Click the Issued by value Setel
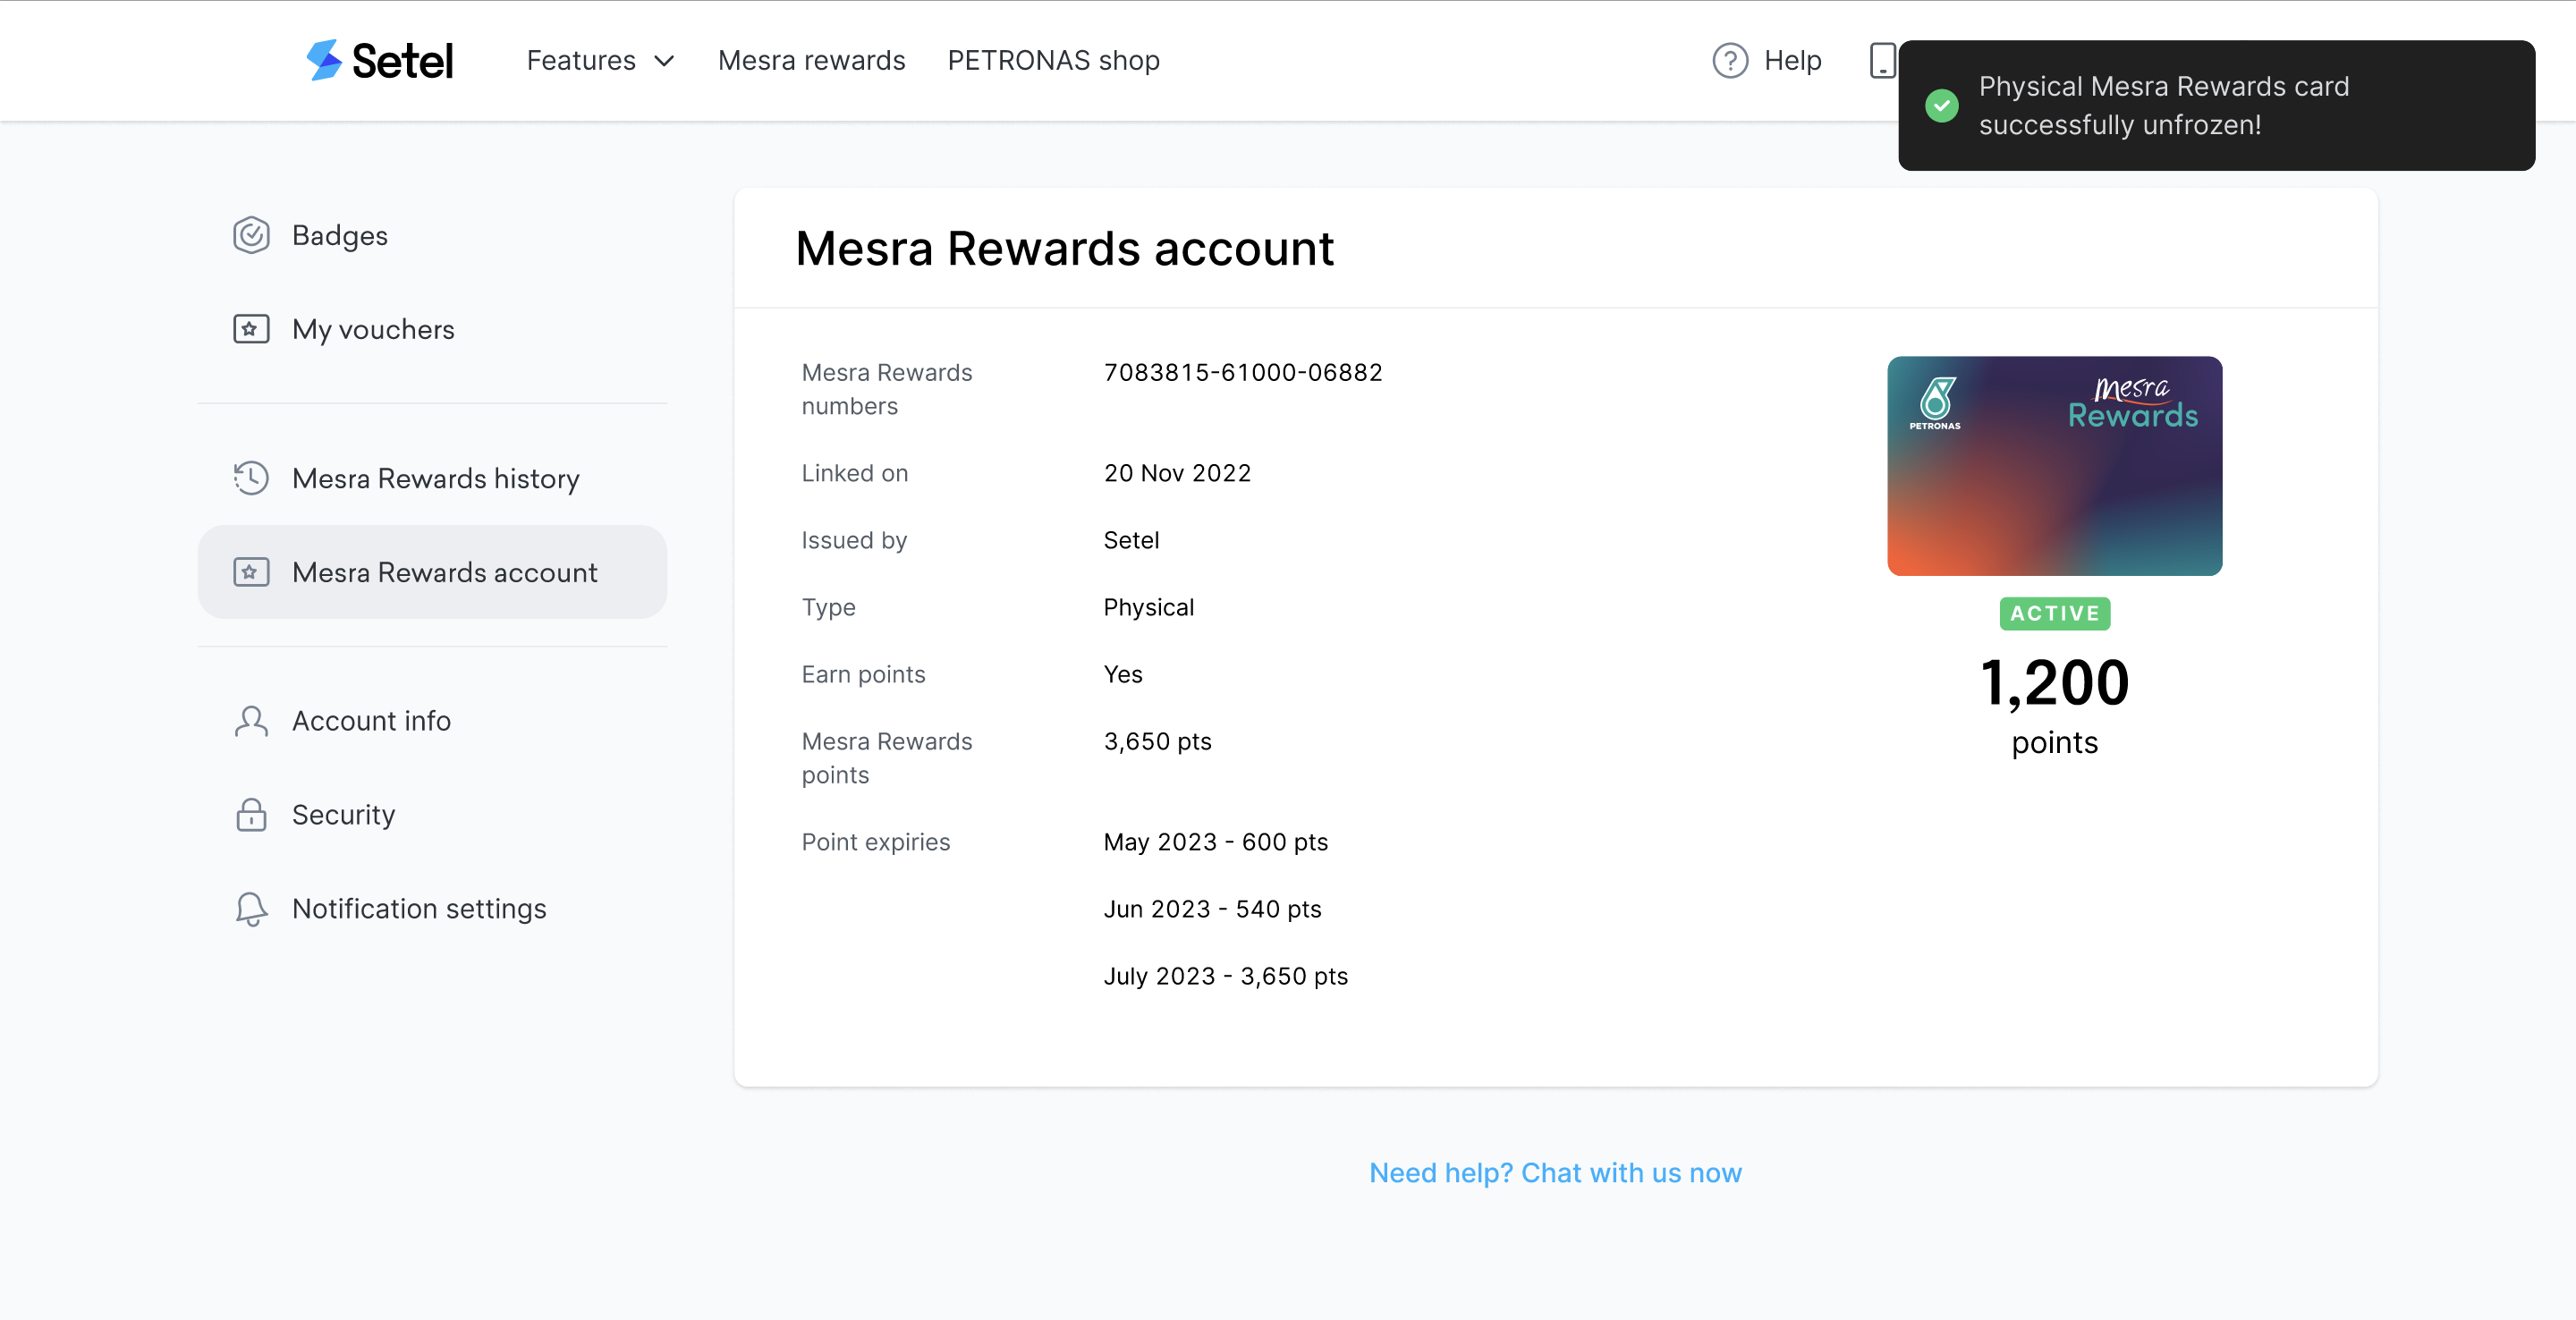2576x1320 pixels. 1131,540
